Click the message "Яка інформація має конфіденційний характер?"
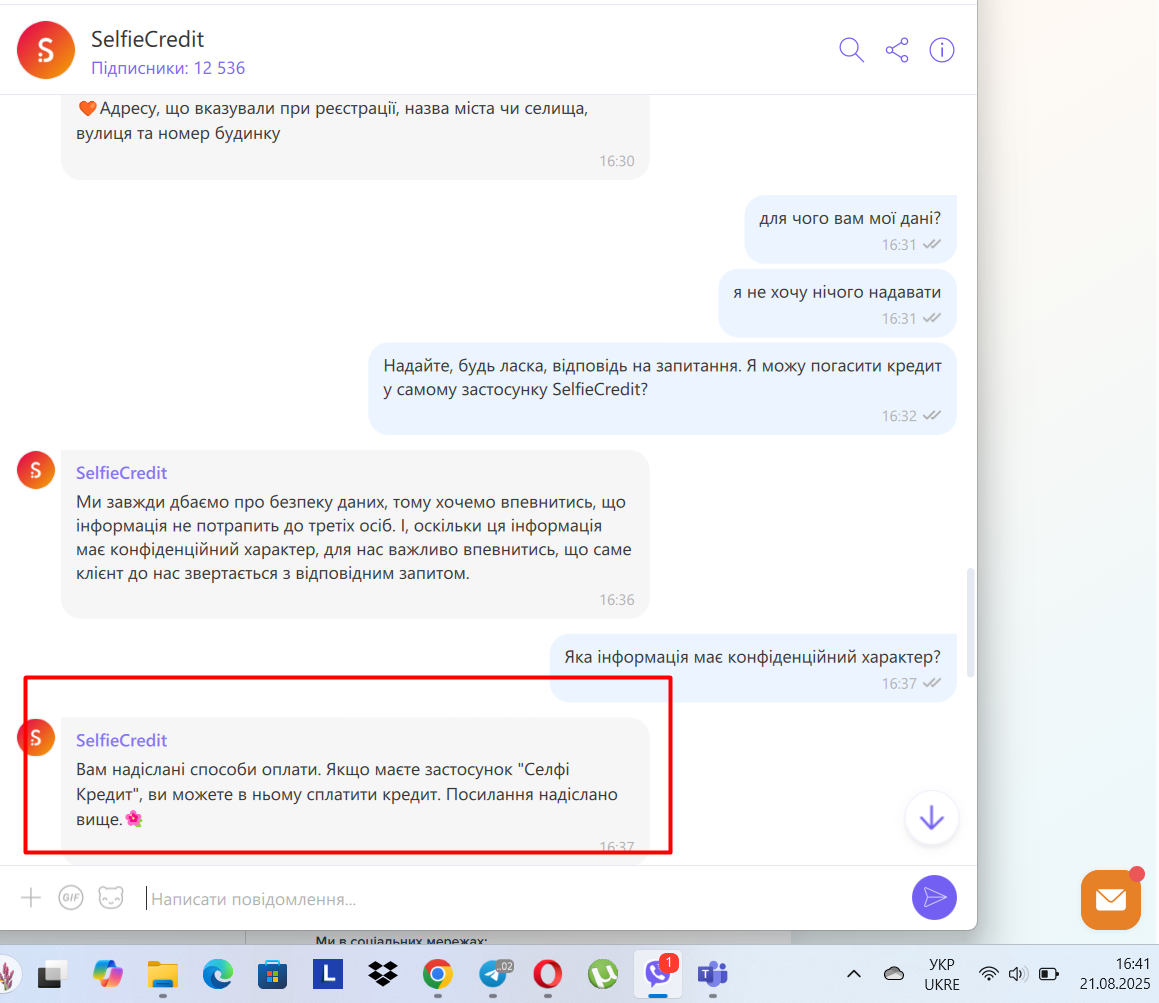The height and width of the screenshot is (1003, 1159). tap(752, 668)
